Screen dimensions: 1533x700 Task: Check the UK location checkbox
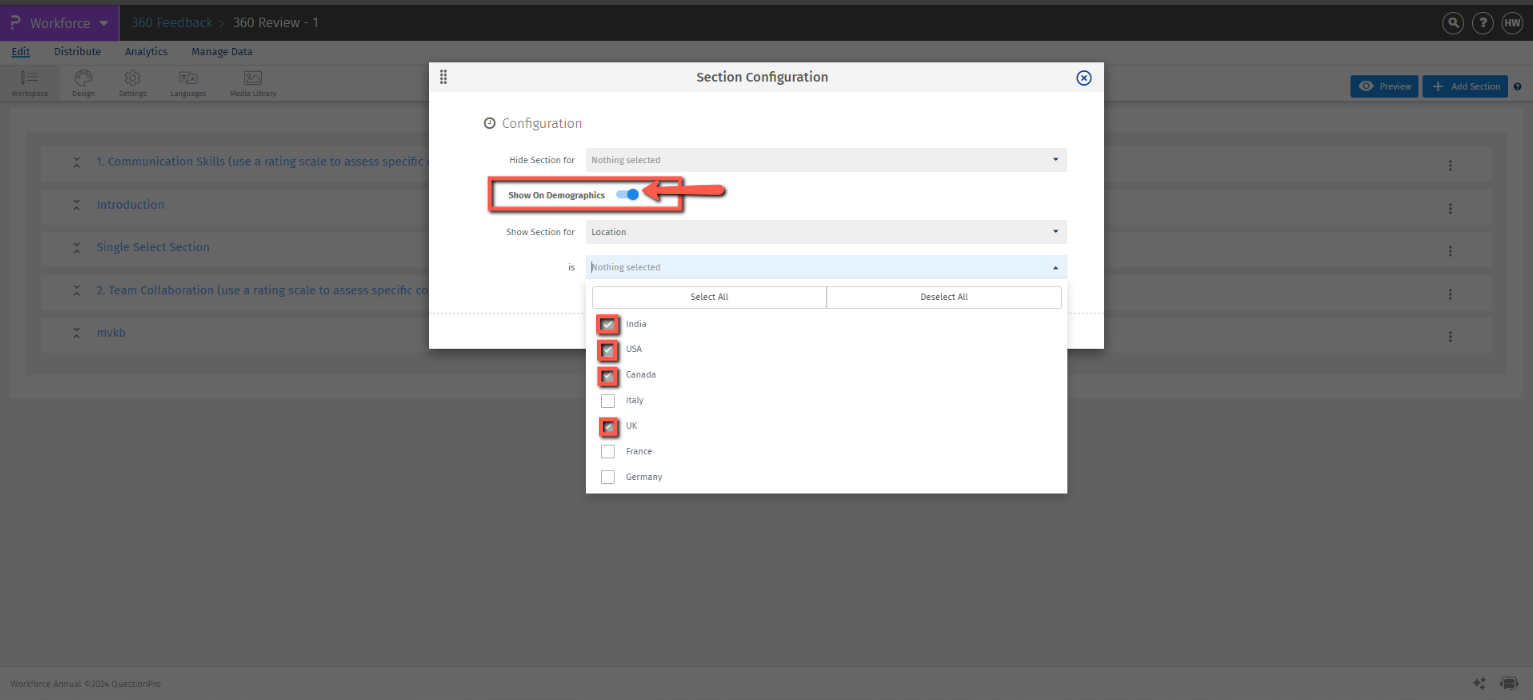608,426
